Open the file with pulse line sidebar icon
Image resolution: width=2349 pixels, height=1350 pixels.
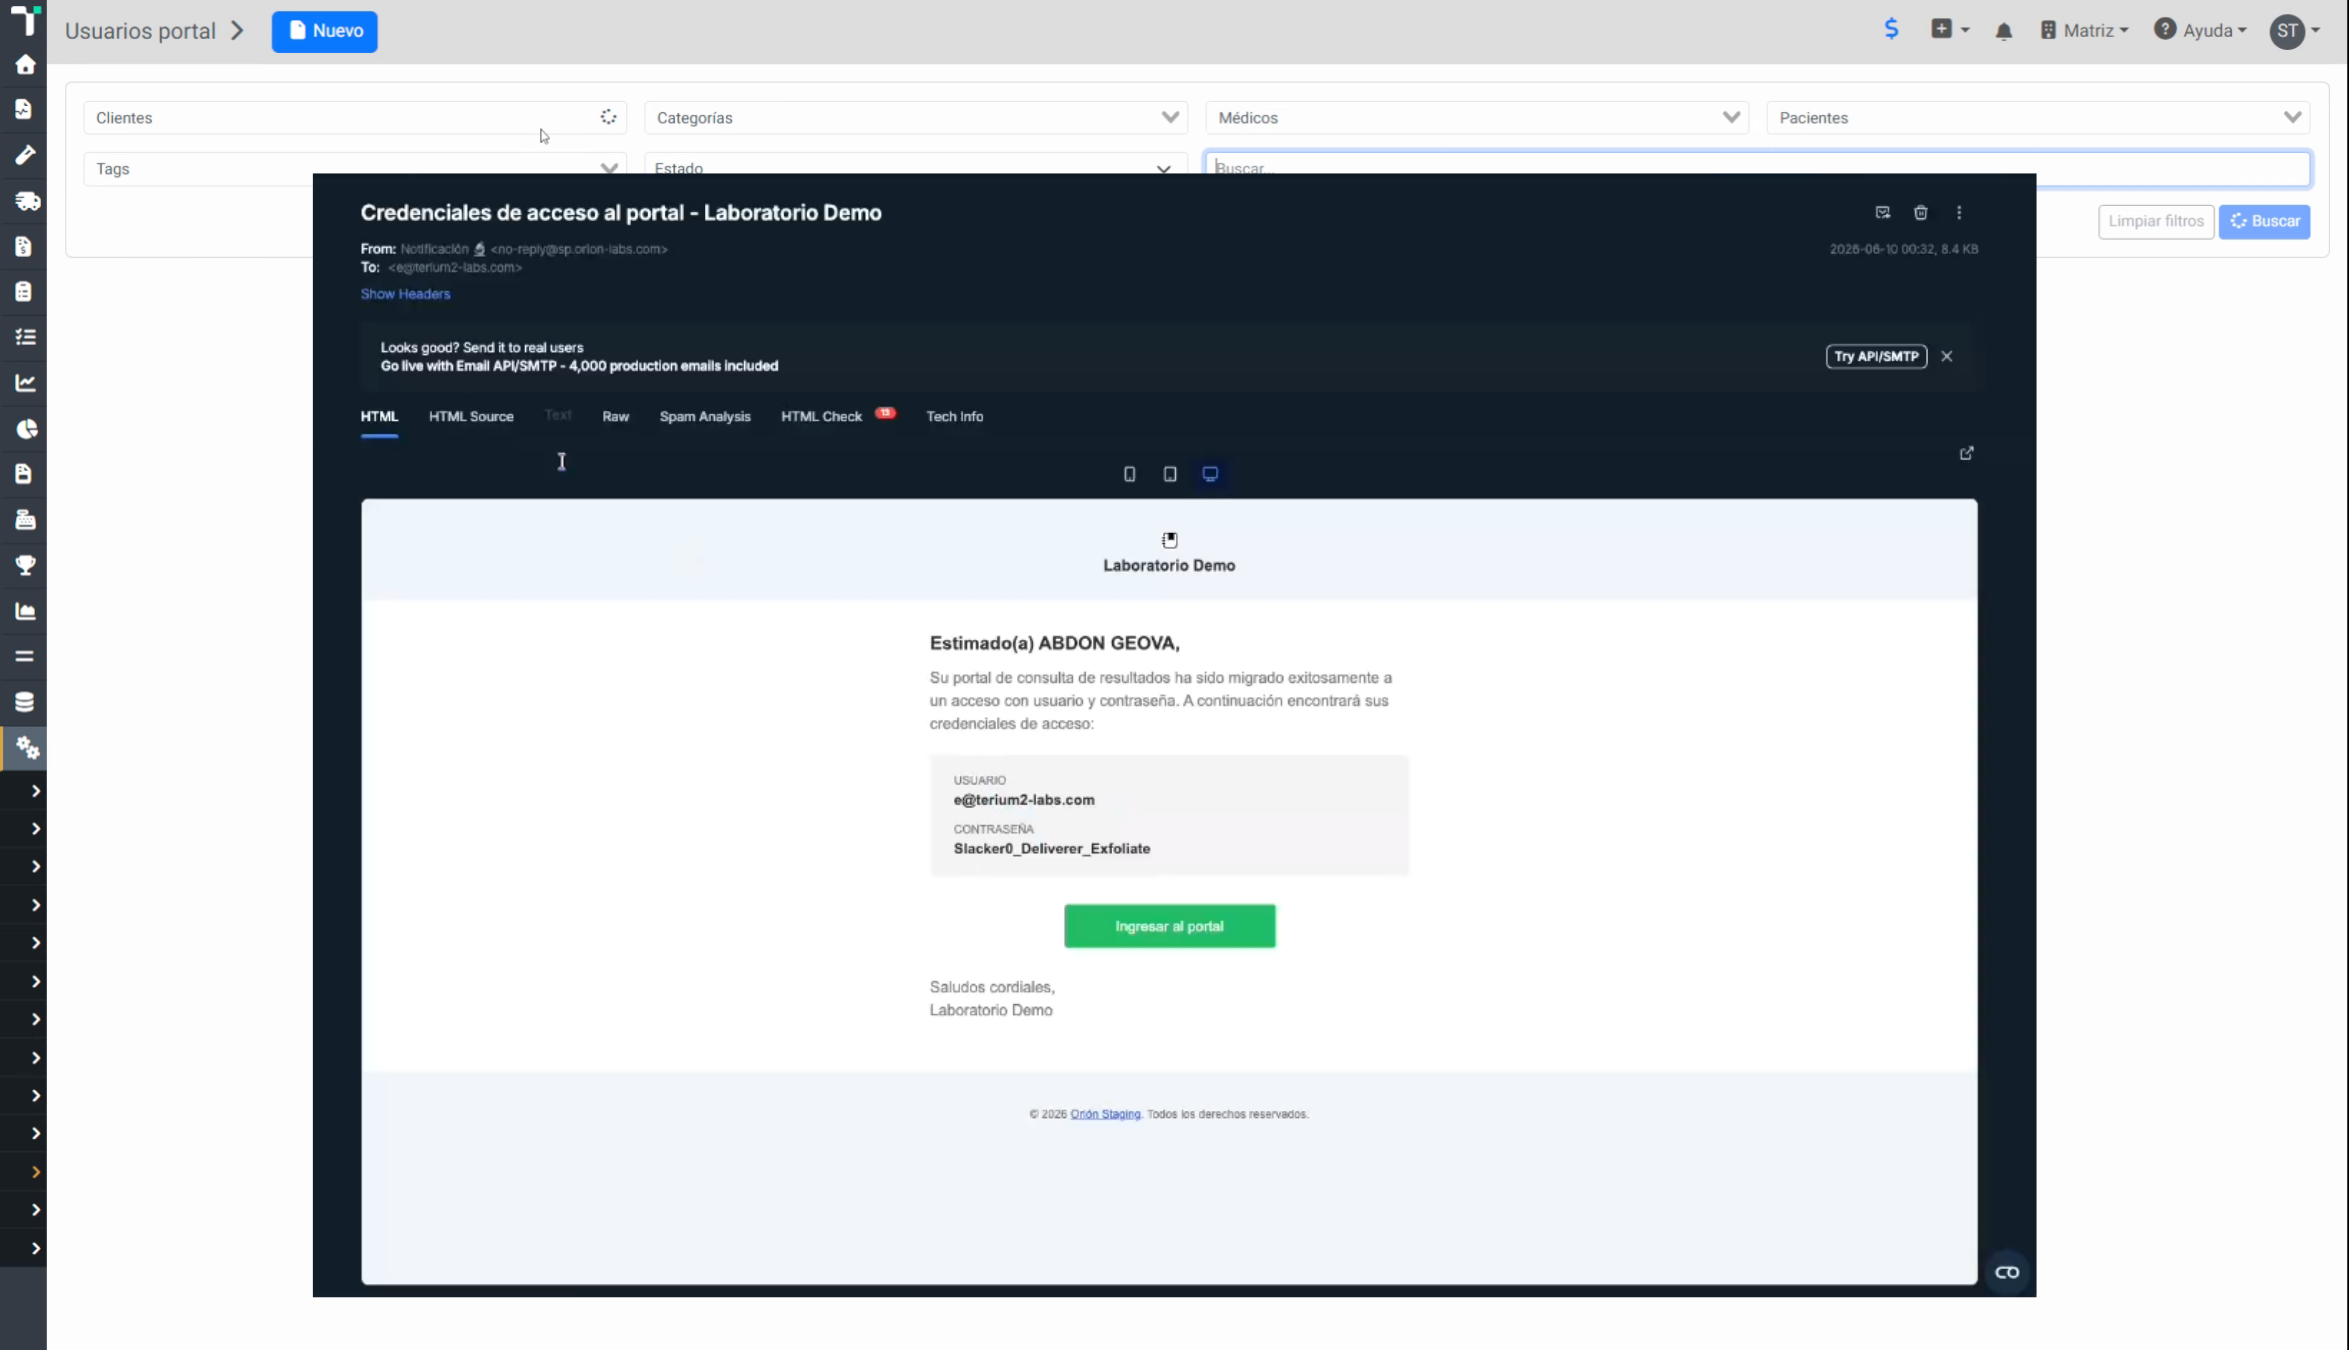pos(24,109)
